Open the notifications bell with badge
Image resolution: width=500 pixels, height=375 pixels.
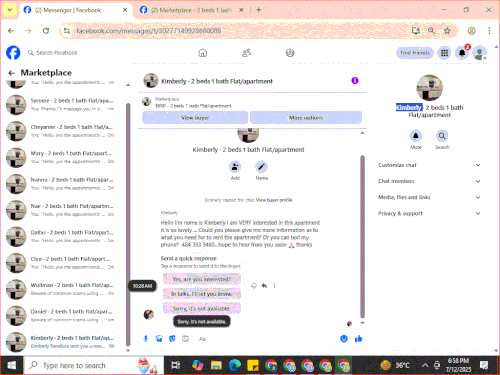462,53
